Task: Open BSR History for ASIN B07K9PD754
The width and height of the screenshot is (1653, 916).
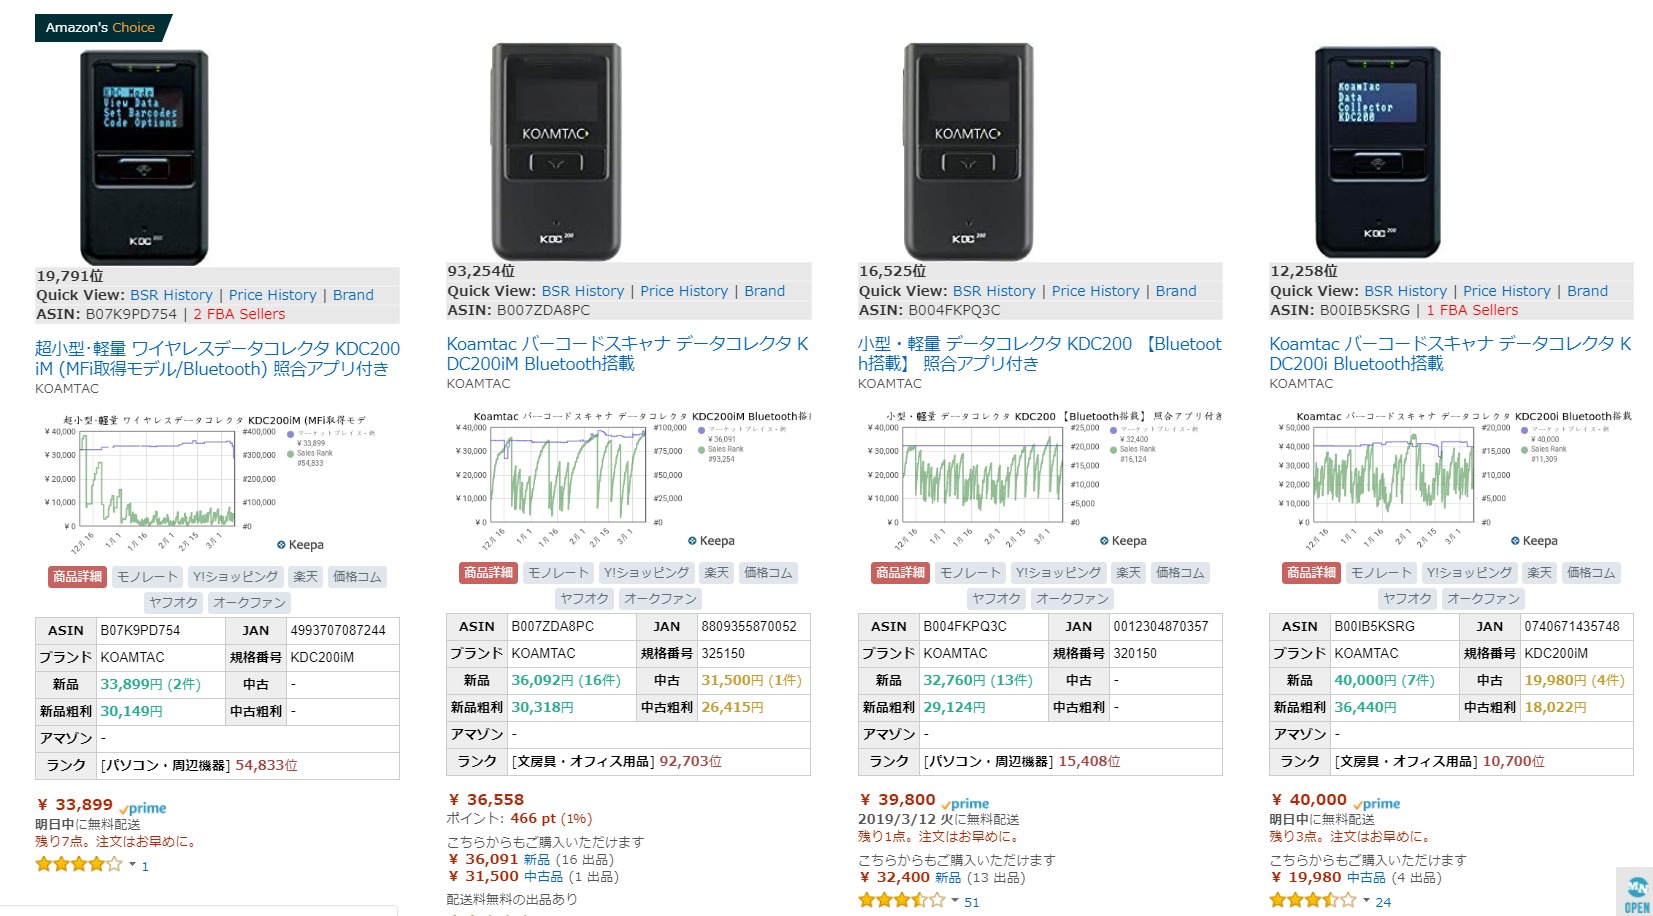Action: pyautogui.click(x=171, y=295)
